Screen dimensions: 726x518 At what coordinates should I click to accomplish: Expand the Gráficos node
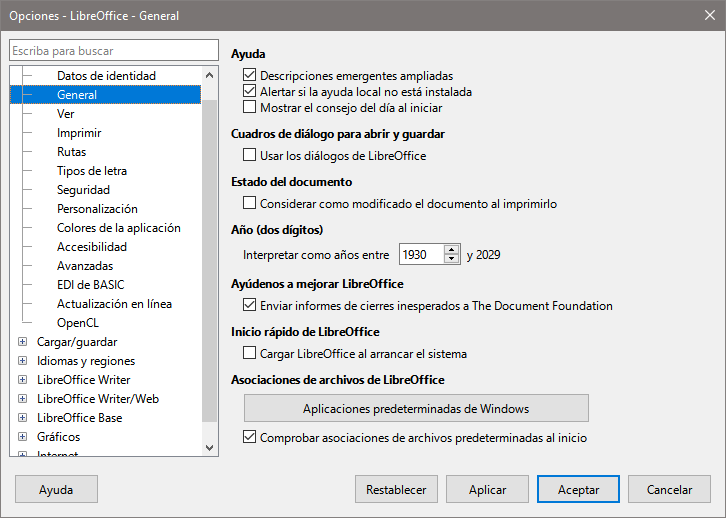[x=22, y=437]
